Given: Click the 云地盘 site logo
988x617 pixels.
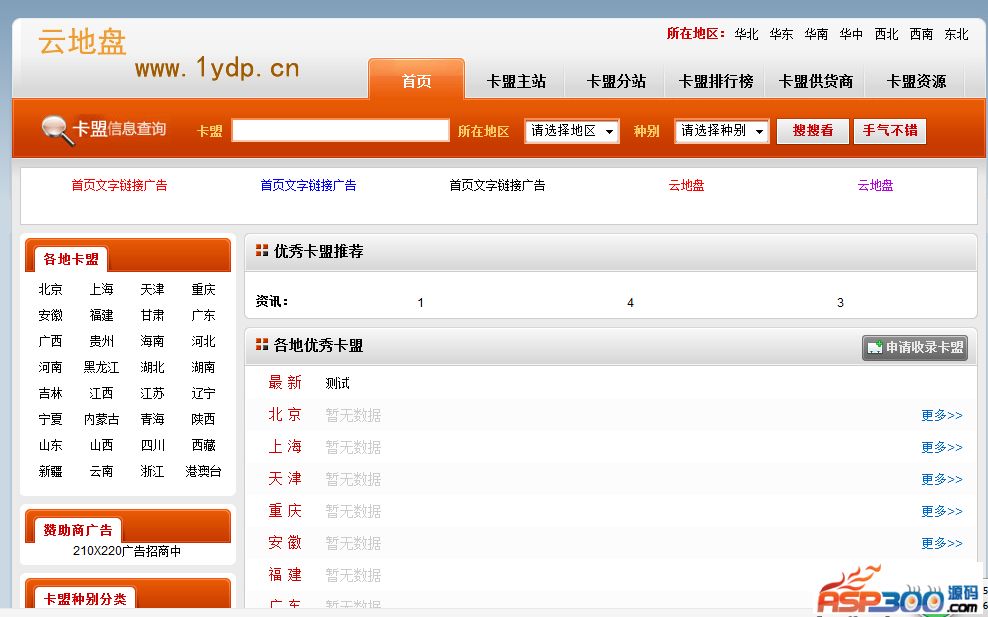Looking at the screenshot, I should [x=82, y=42].
